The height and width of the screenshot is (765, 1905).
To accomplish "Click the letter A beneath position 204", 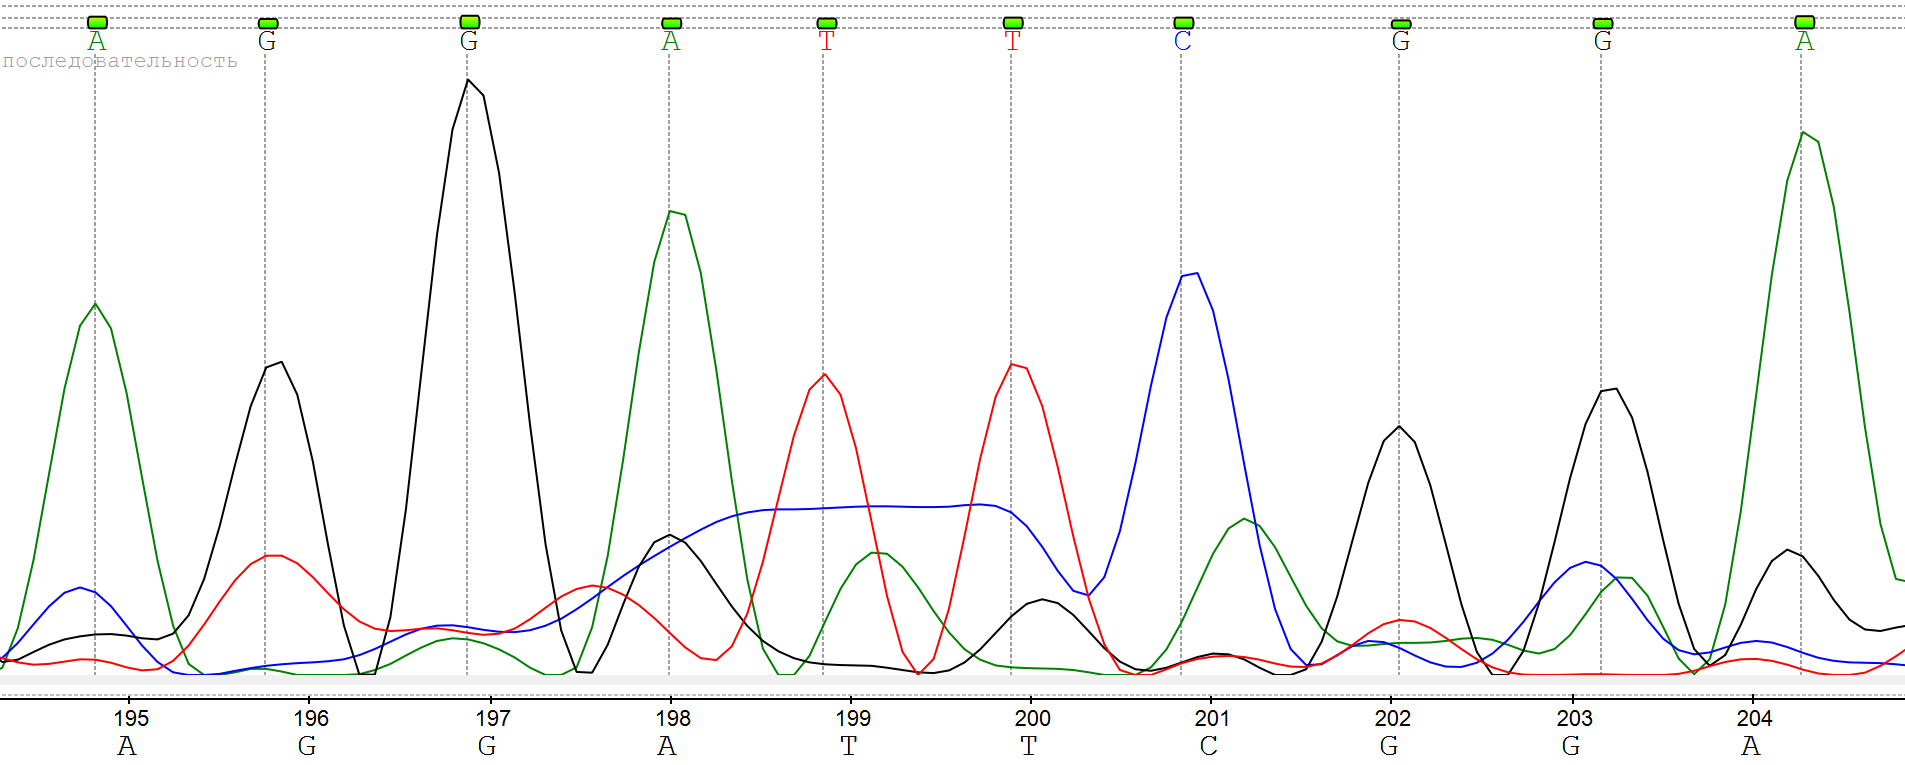I will [x=1750, y=746].
